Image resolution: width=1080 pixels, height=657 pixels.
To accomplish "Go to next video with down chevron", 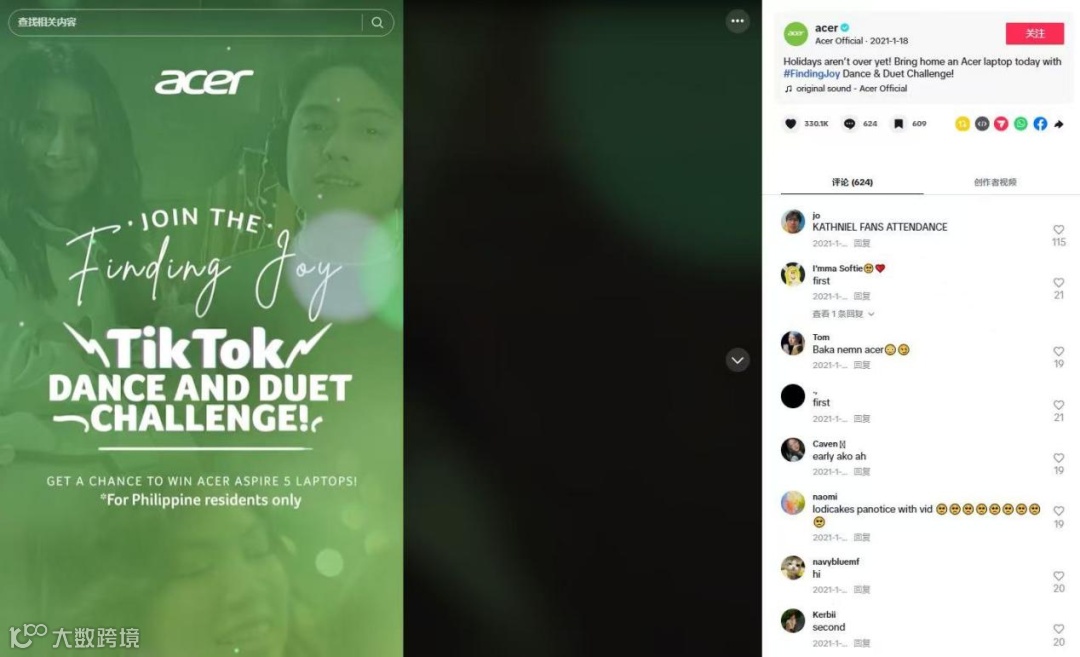I will click(737, 360).
